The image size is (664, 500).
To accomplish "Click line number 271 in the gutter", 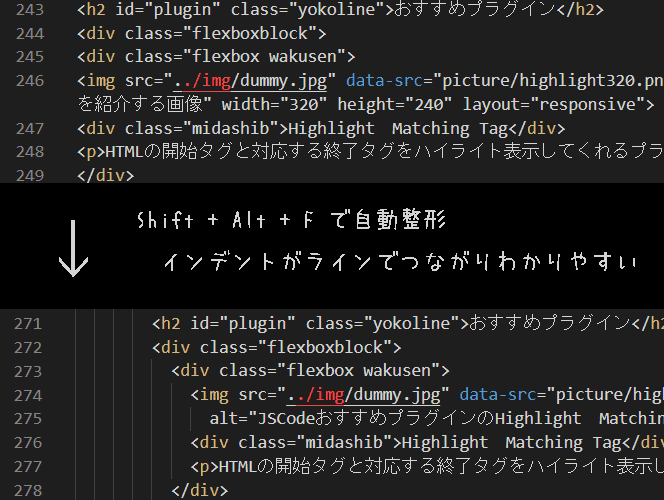I will pos(28,324).
